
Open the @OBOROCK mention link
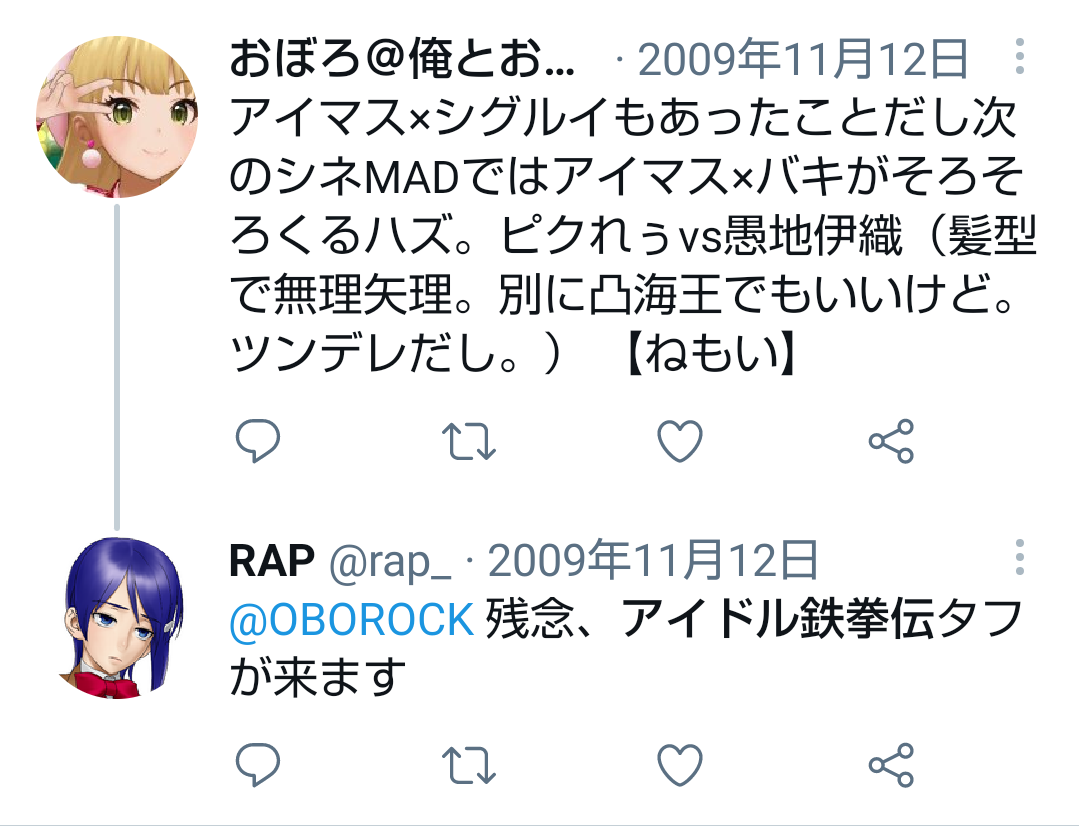[x=352, y=619]
